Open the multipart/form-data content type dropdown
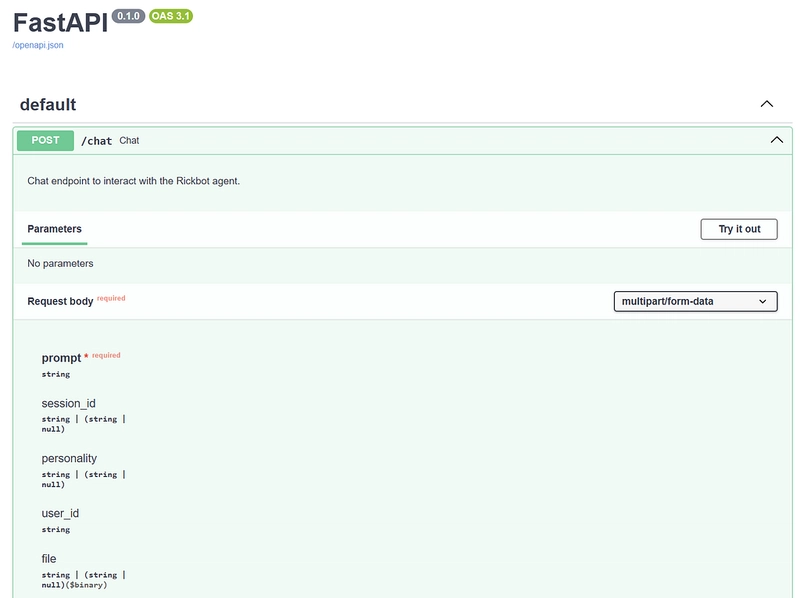The width and height of the screenshot is (800, 598). [x=695, y=301]
